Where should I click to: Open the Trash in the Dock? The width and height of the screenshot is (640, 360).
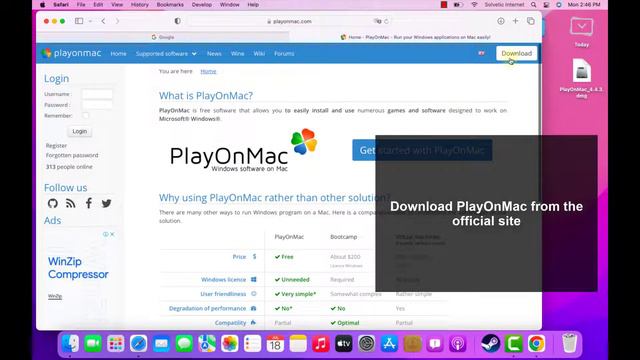(569, 343)
